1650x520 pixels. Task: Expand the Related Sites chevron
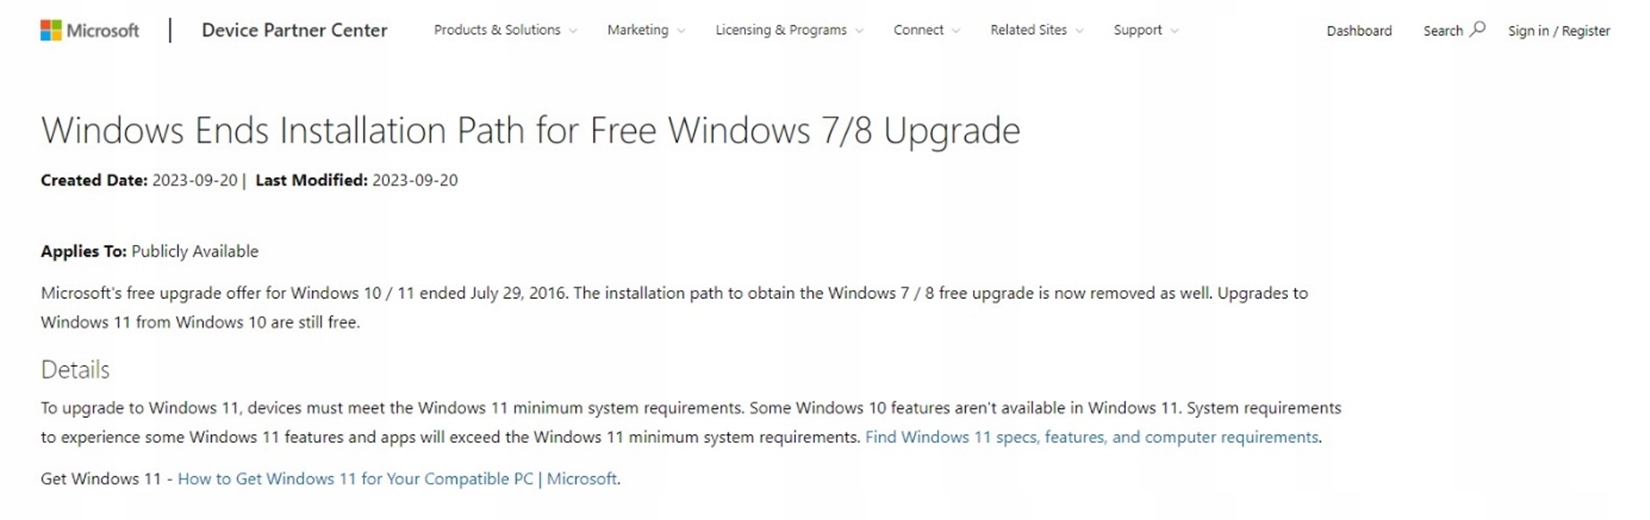[1079, 31]
